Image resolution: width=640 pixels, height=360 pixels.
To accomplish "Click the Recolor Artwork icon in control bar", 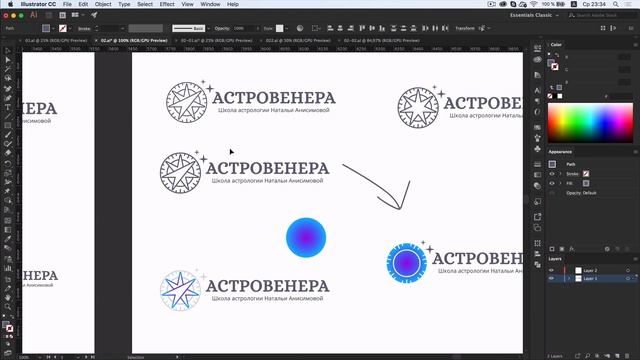I will pyautogui.click(x=300, y=28).
